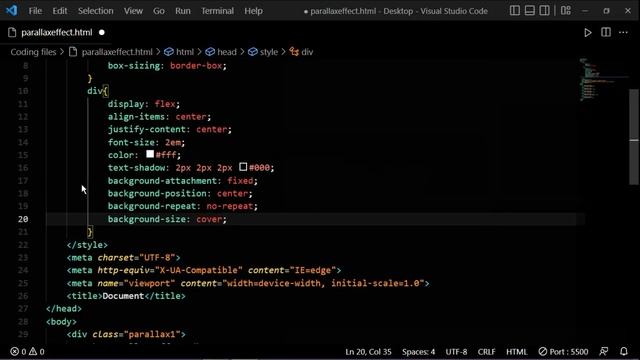Viewport: 640px width, 360px height.
Task: Click errors and warnings status indicator
Action: [x=27, y=351]
